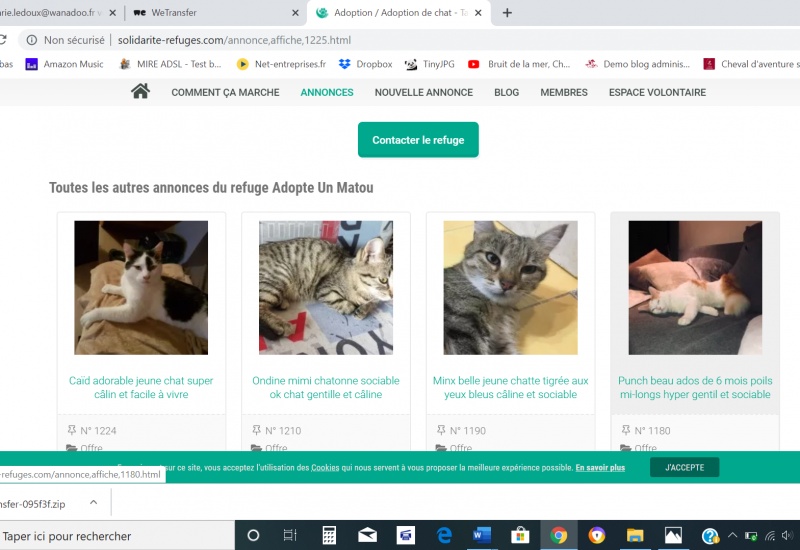
Task: Open a new browser tab
Action: [x=507, y=13]
